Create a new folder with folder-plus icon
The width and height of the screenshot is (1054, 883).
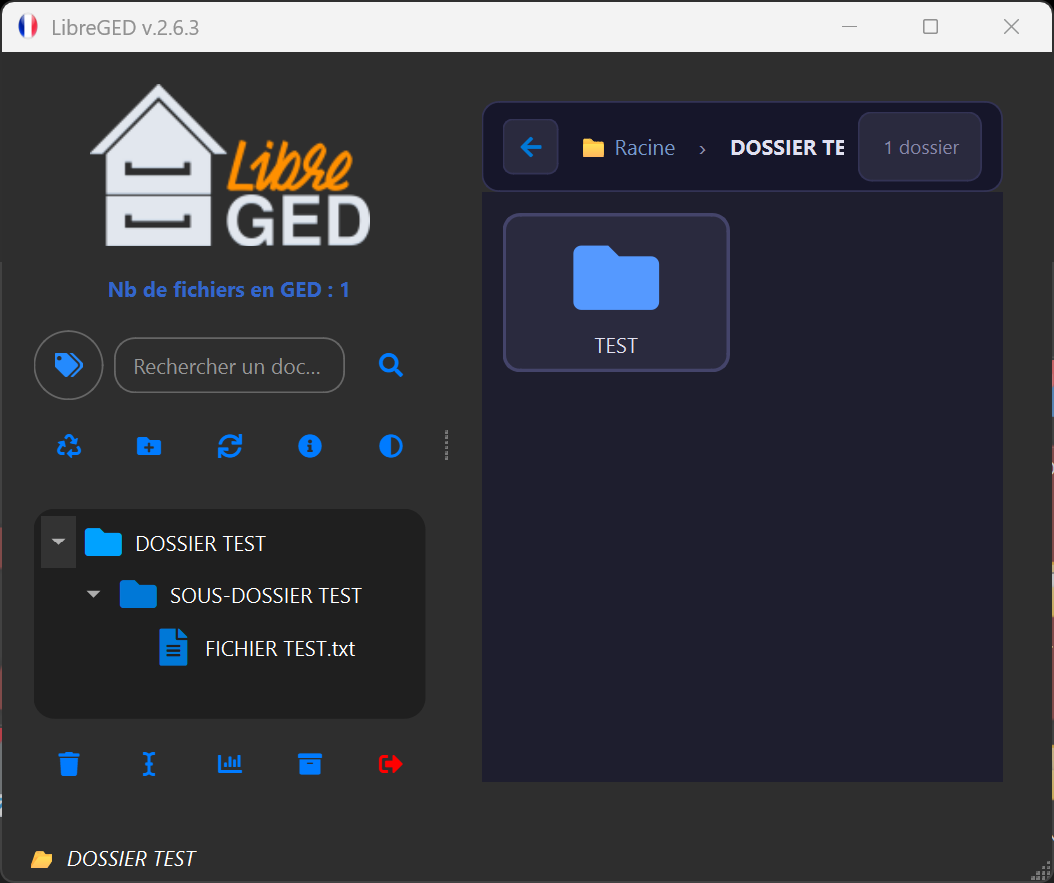click(x=149, y=446)
